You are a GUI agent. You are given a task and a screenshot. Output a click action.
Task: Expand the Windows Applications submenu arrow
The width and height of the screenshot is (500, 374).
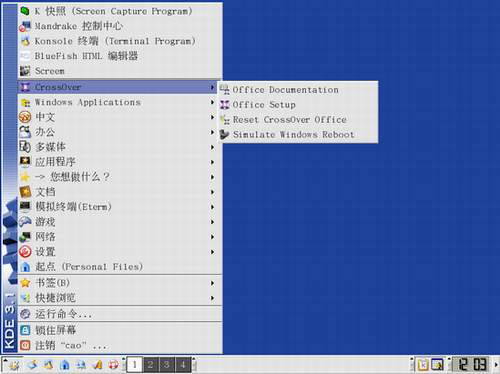click(212, 102)
